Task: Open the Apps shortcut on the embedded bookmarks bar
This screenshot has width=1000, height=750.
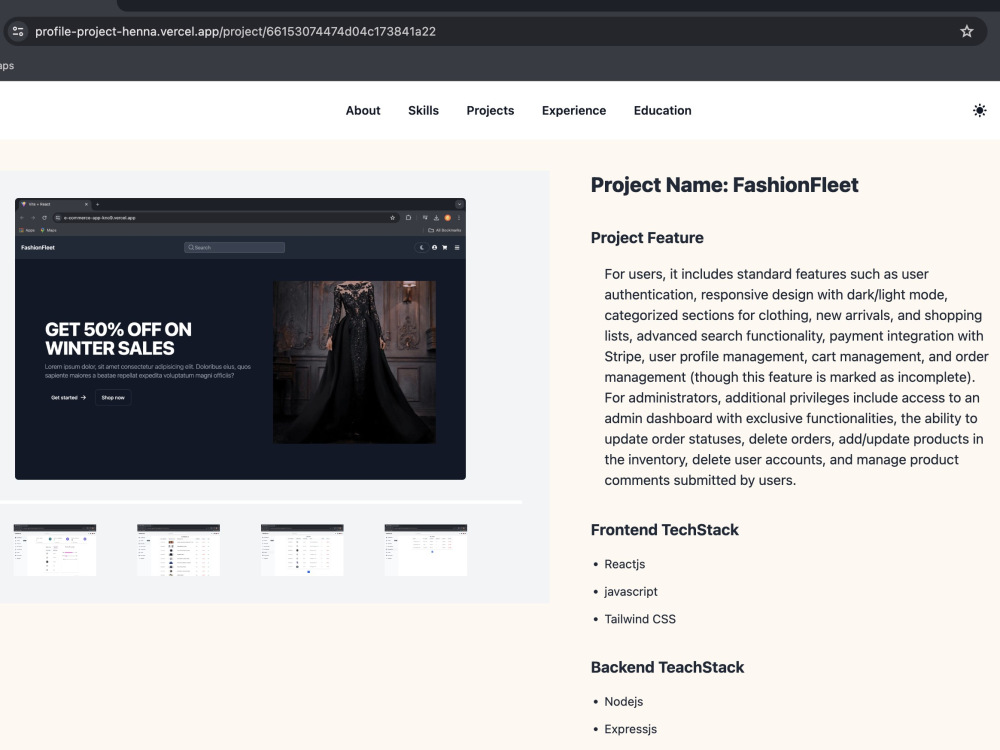Action: [28, 229]
